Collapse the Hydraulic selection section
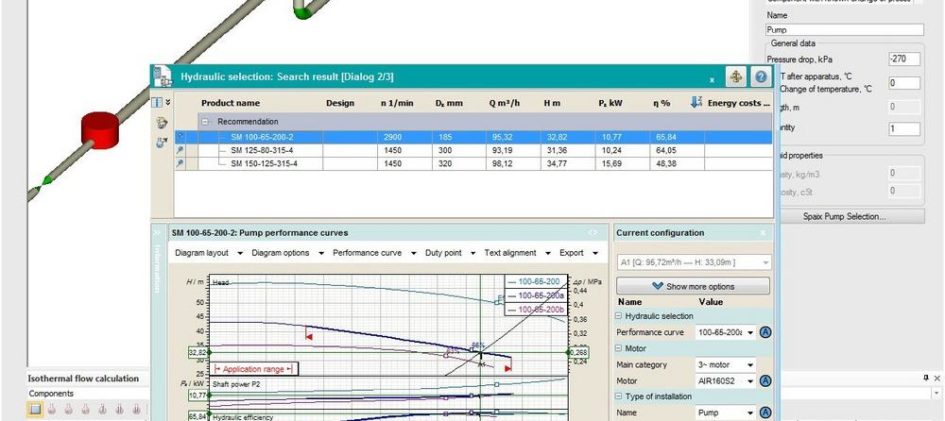Screen dimensions: 945x421 click(x=620, y=316)
